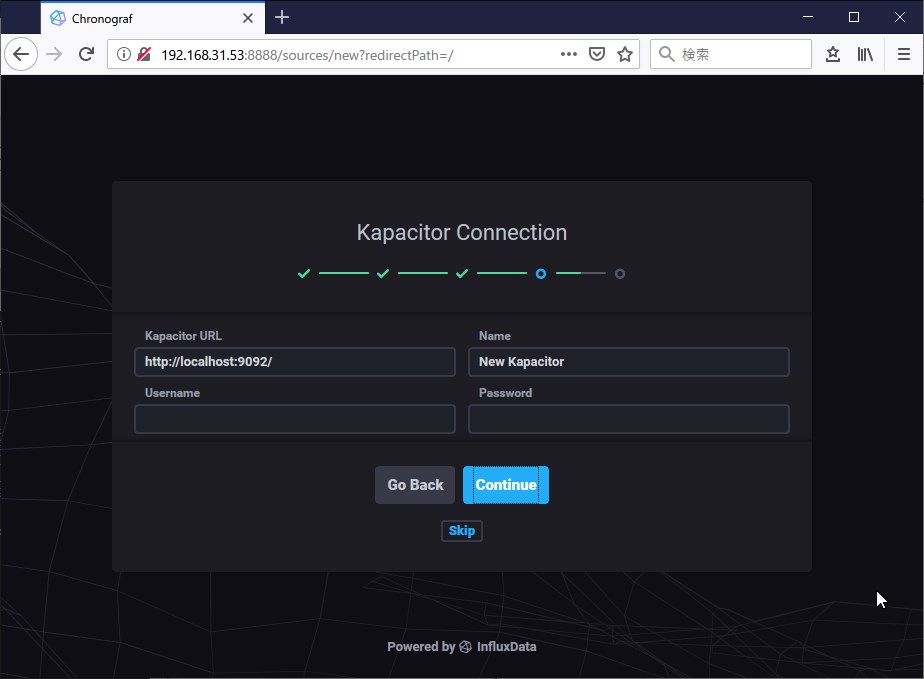Bookmark this page with star icon
This screenshot has width=924, height=679.
625,54
